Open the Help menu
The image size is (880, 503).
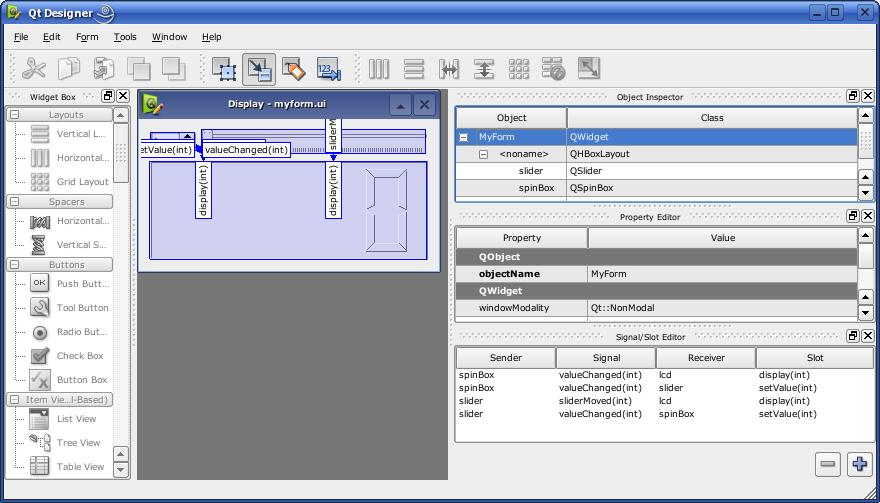point(212,37)
